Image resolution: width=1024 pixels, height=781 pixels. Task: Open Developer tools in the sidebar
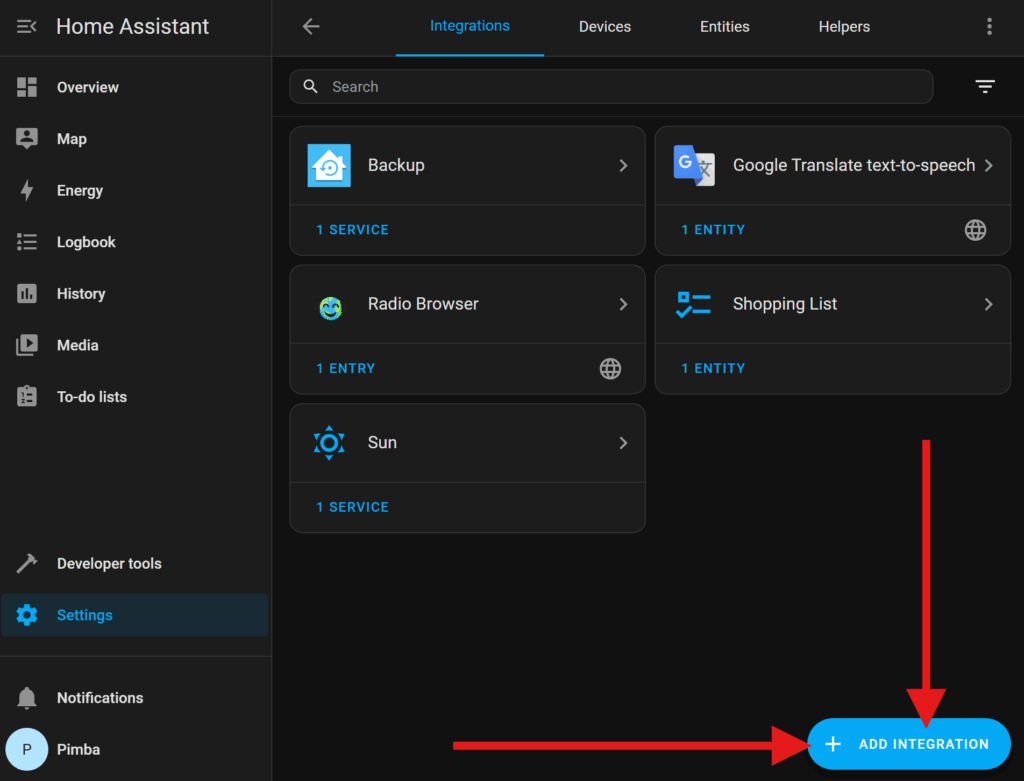pyautogui.click(x=109, y=564)
